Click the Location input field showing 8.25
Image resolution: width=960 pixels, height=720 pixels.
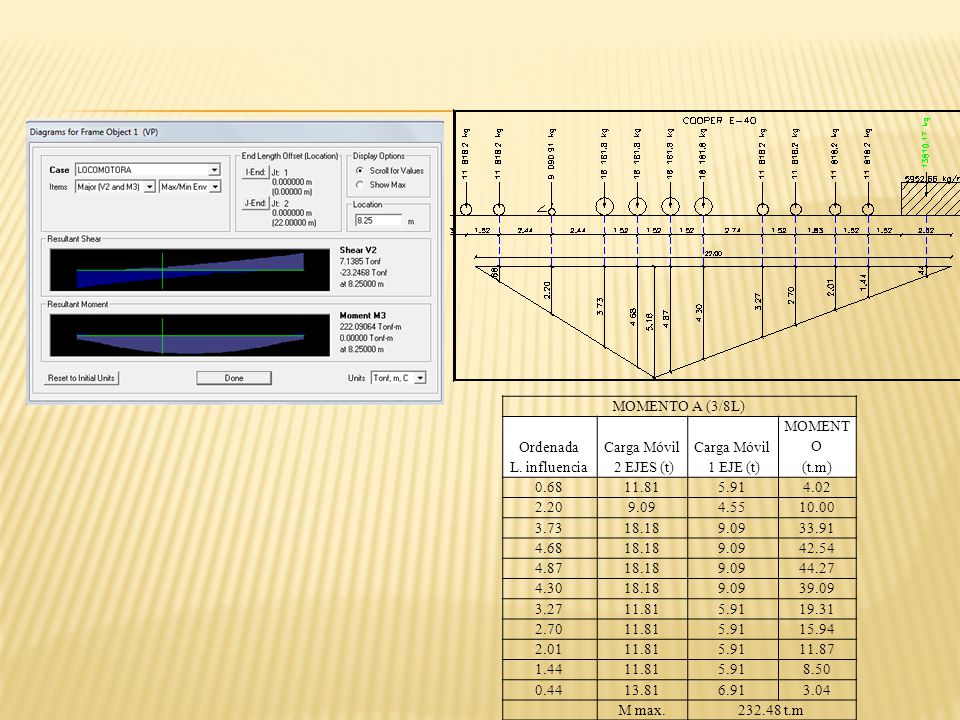[378, 220]
